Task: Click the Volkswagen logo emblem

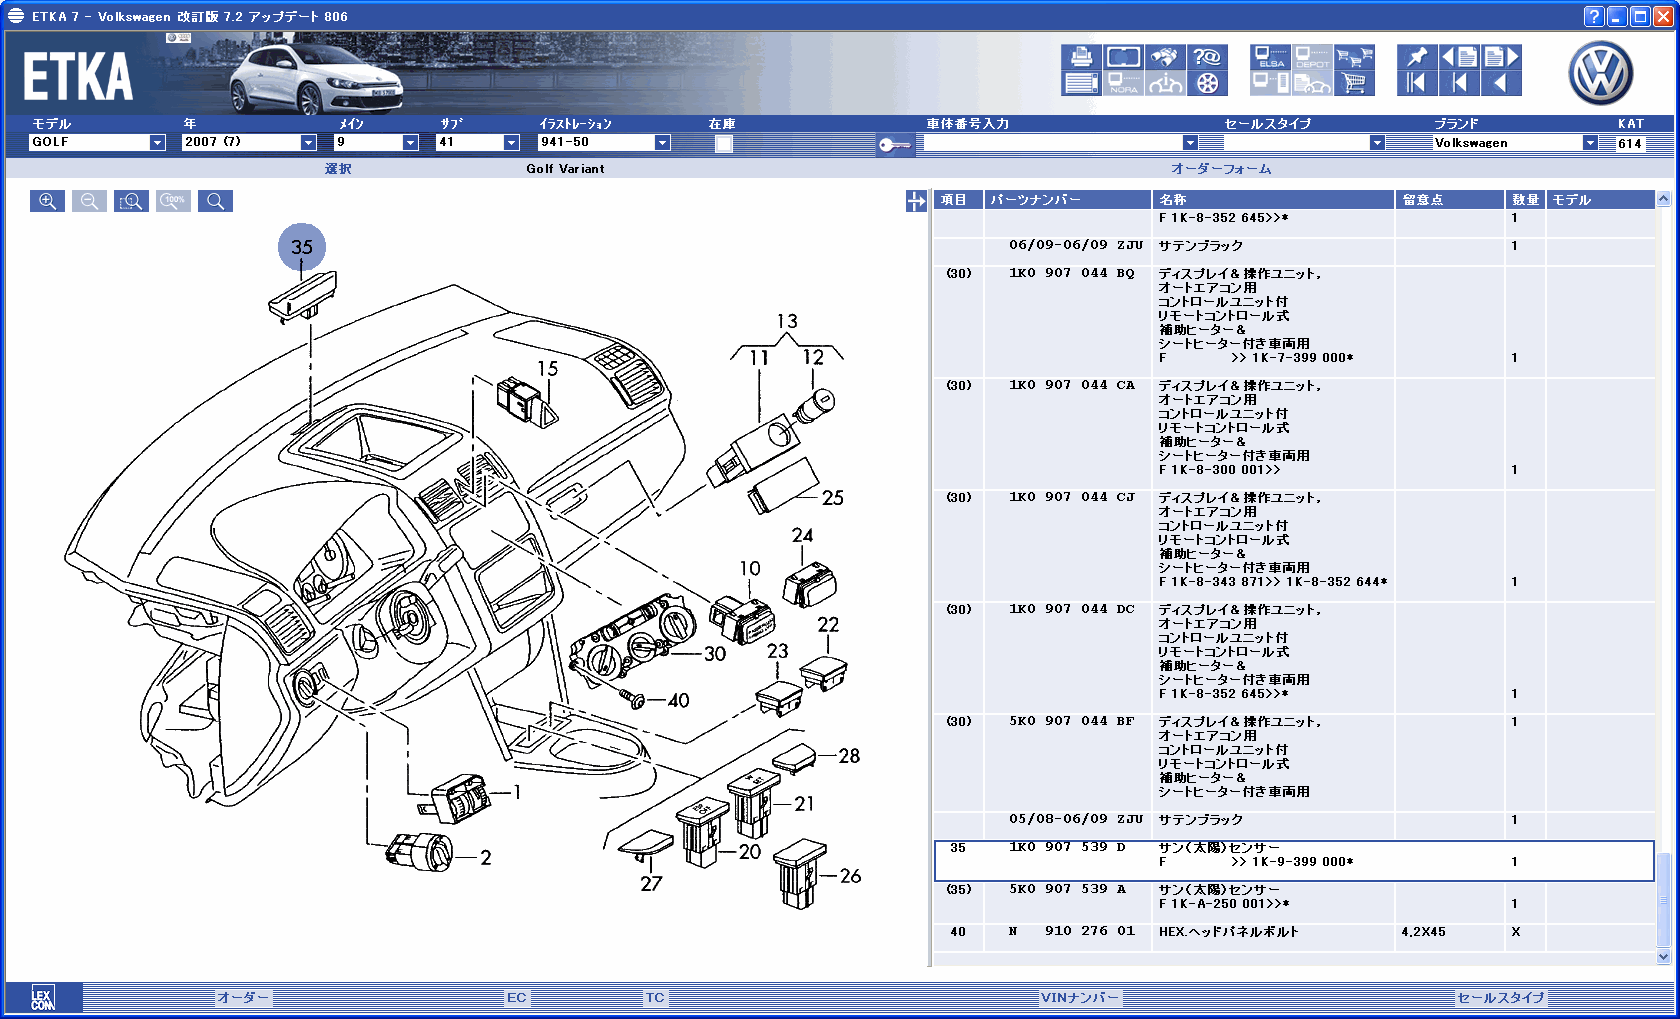Action: click(x=1600, y=73)
